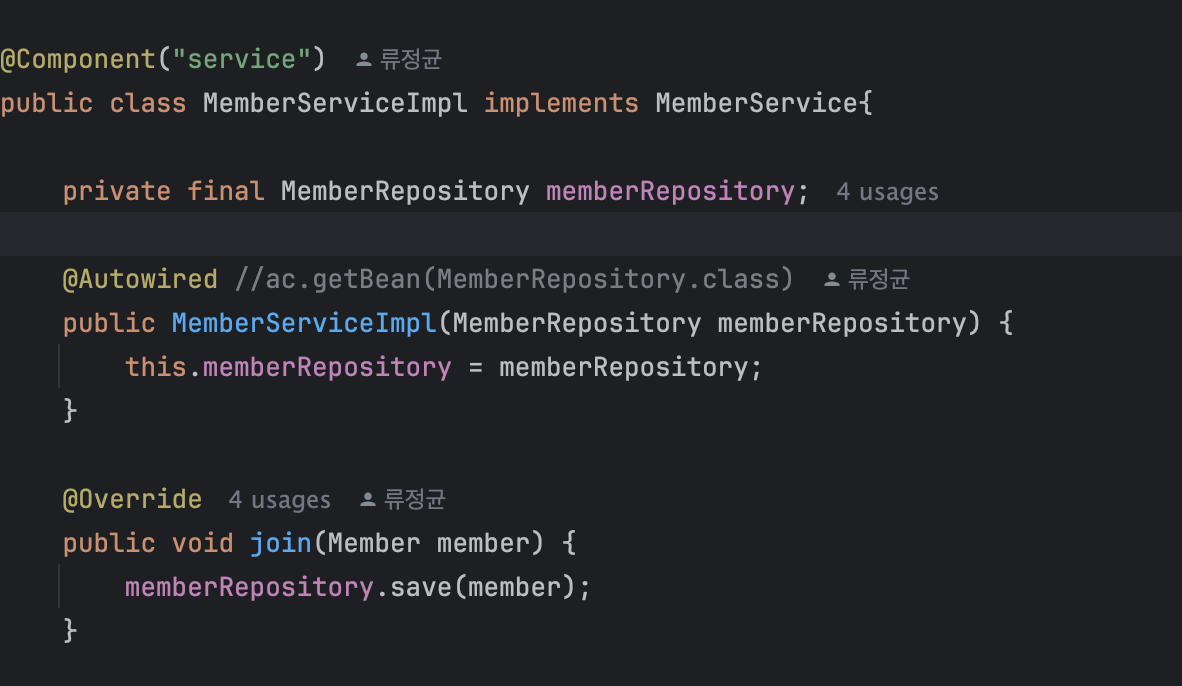Click the MemberServiceImpl class name in declaration
The height and width of the screenshot is (686, 1182).
335,103
